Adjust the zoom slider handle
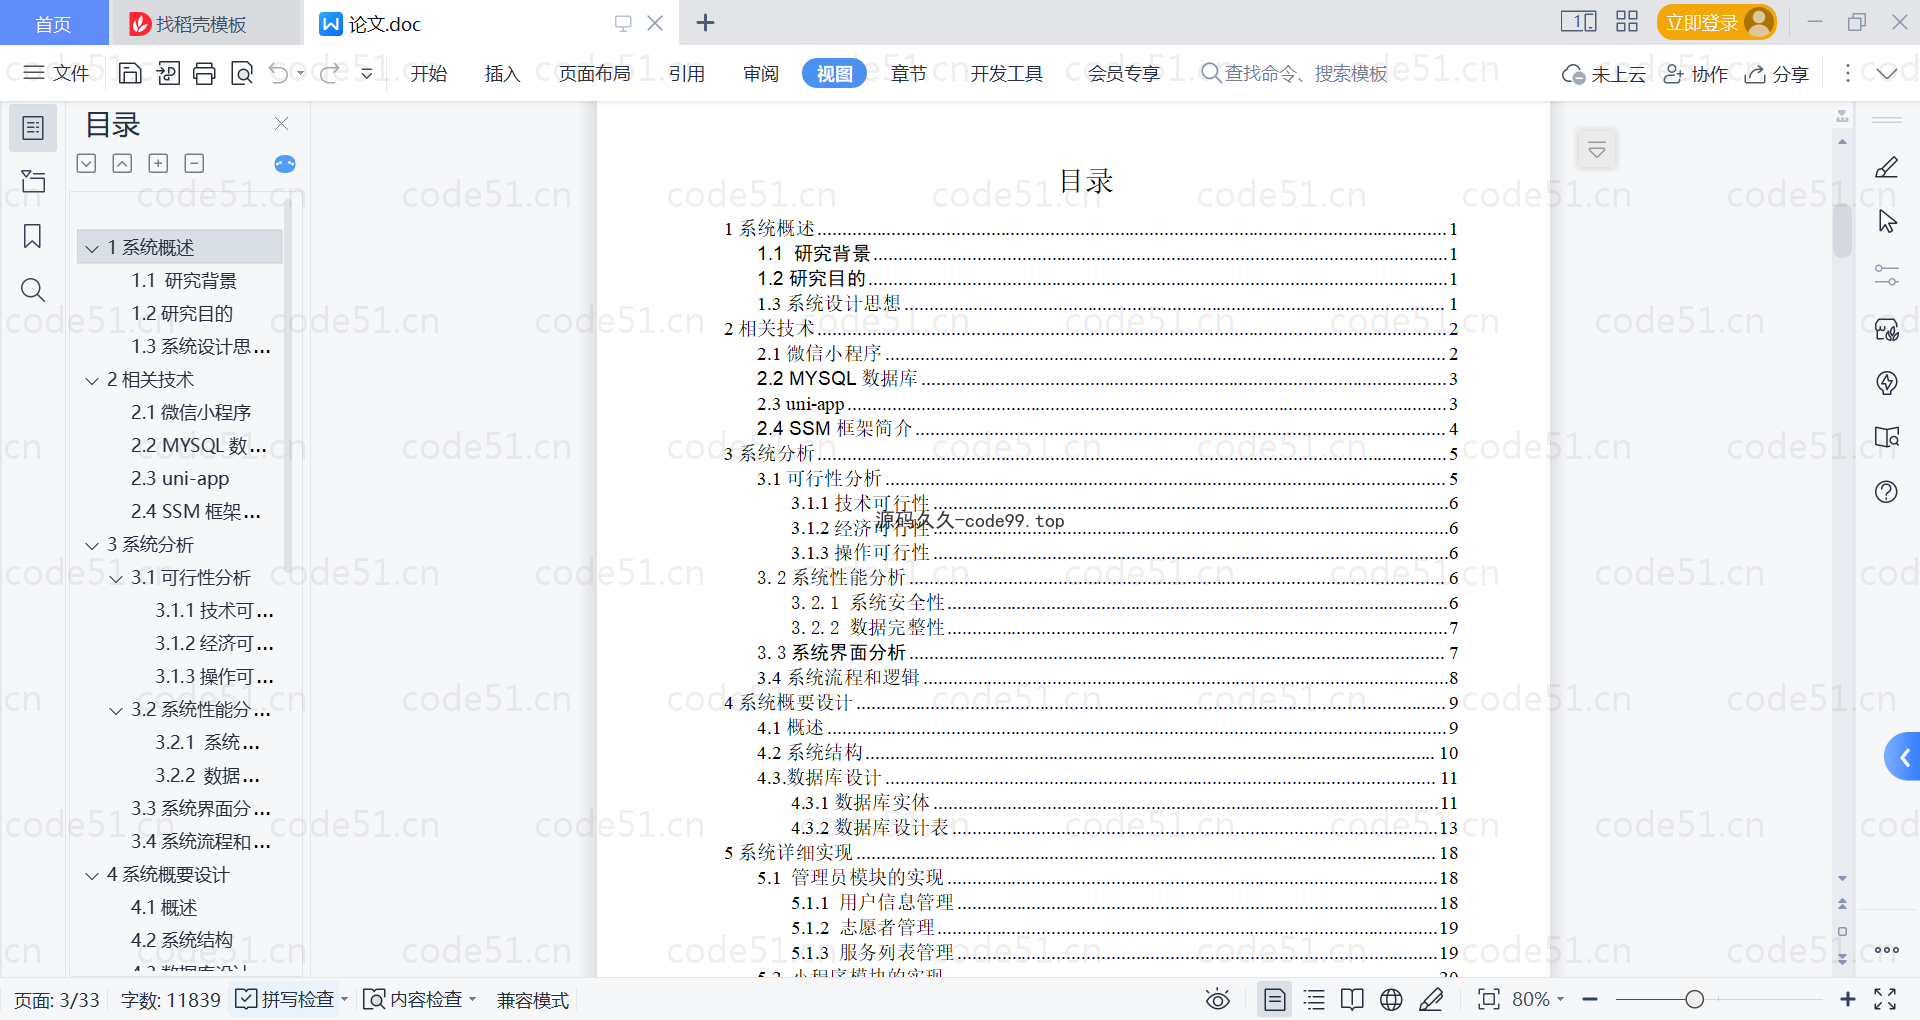 click(1694, 999)
